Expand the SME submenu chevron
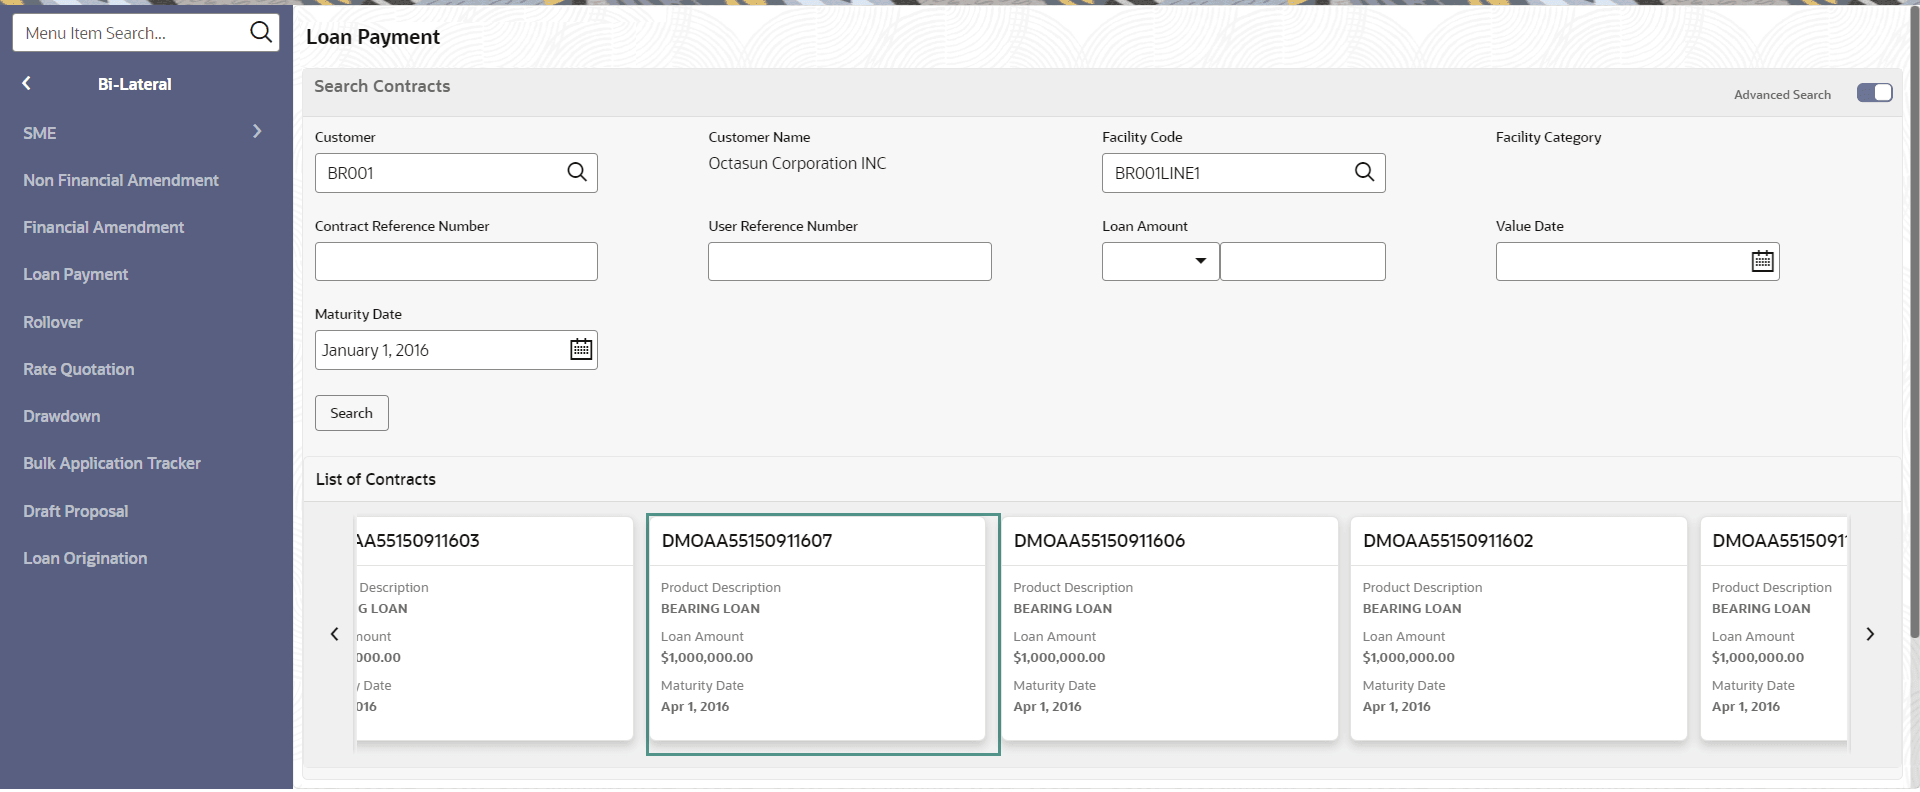Image resolution: width=1920 pixels, height=792 pixels. tap(257, 131)
